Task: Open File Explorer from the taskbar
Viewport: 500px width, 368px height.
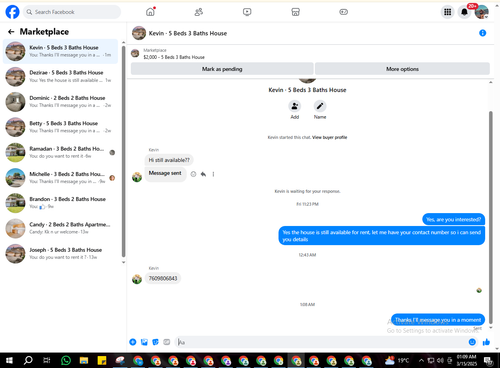Action: 84,360
